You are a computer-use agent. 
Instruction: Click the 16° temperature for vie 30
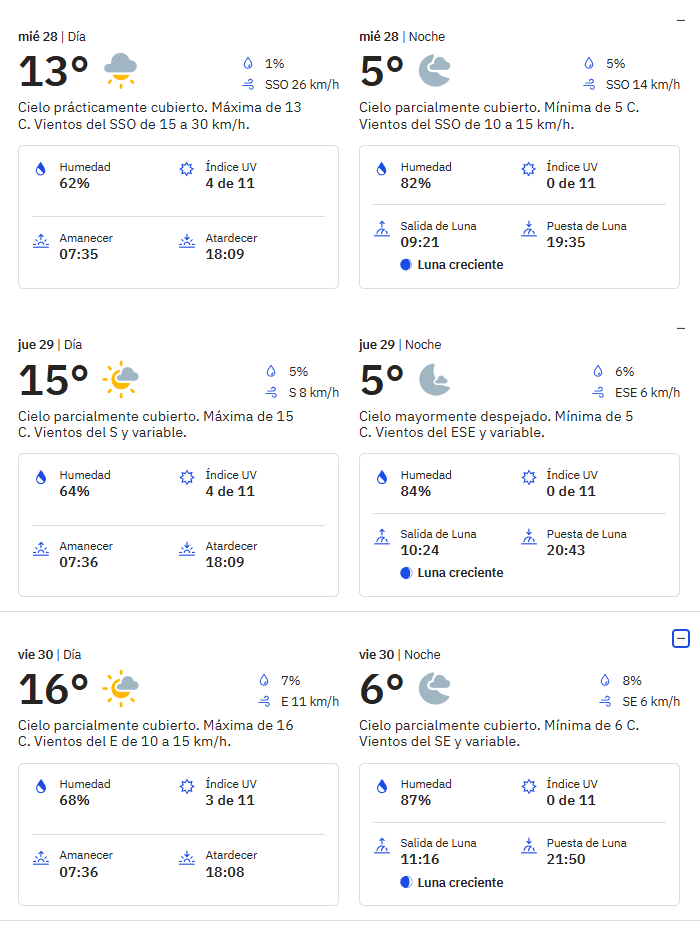pos(54,689)
